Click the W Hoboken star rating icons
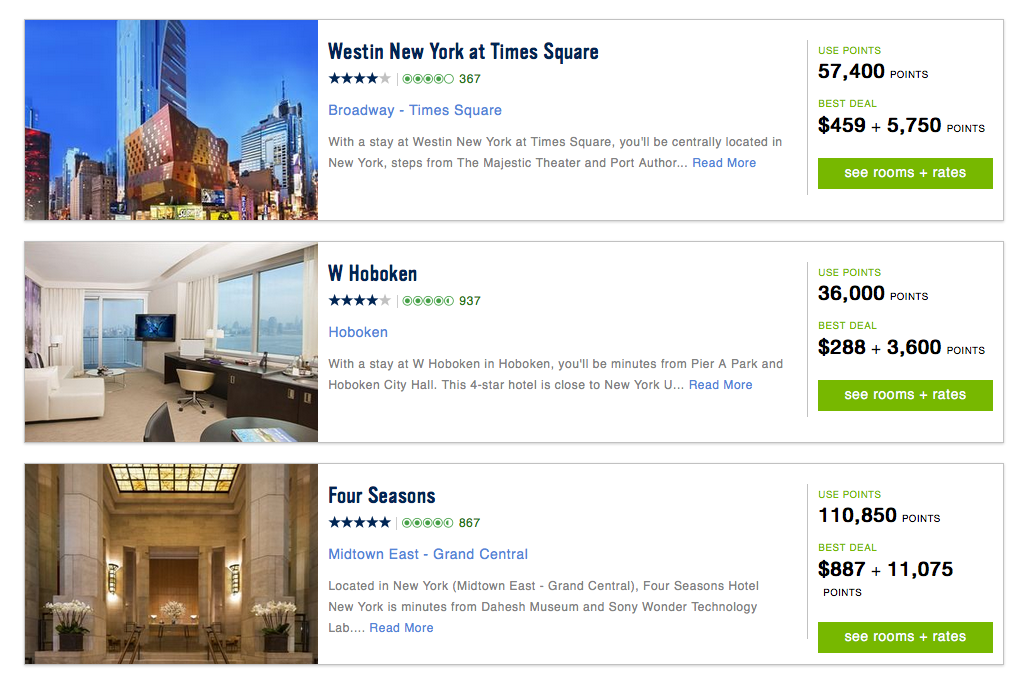Screen dimensions: 1027x674 tap(359, 301)
